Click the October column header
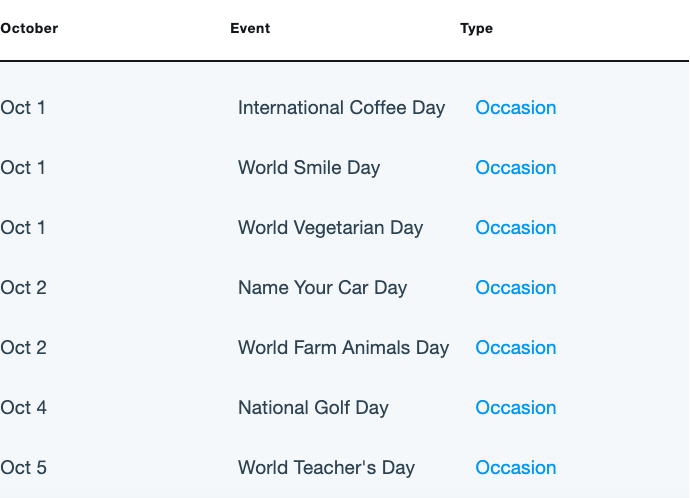 point(29,28)
